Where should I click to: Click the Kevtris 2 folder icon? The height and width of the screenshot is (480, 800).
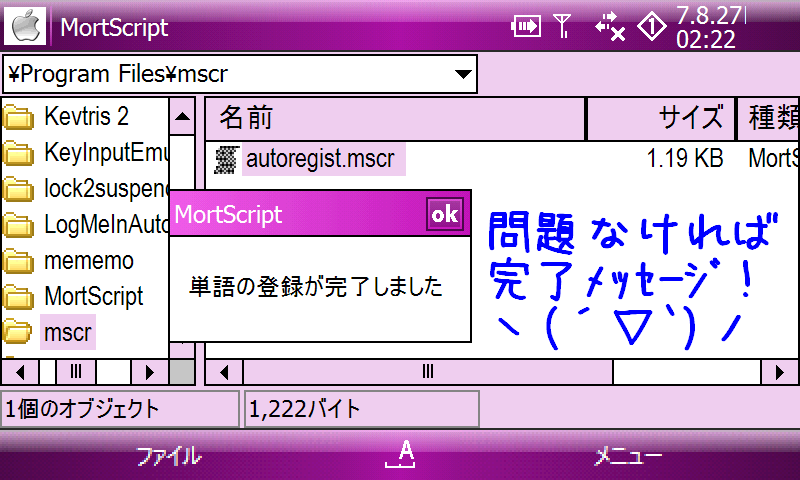18,117
